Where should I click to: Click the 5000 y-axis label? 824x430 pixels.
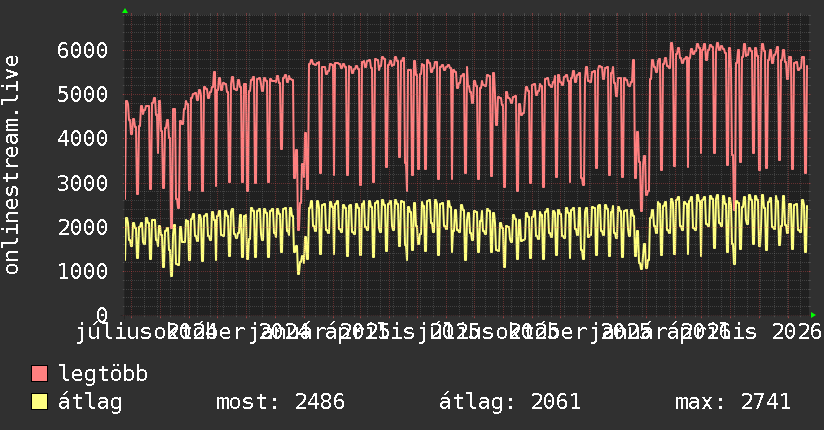83,95
